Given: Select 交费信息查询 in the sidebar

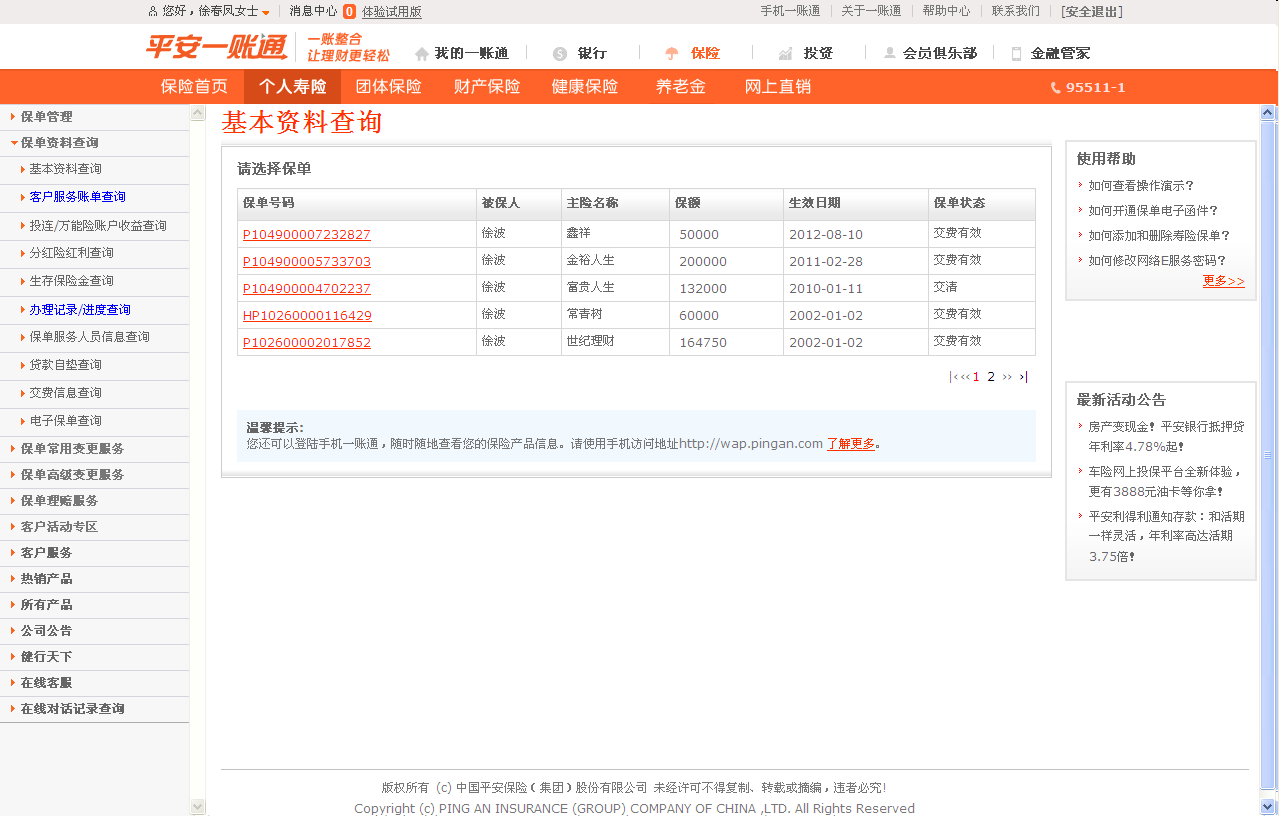Looking at the screenshot, I should 65,393.
